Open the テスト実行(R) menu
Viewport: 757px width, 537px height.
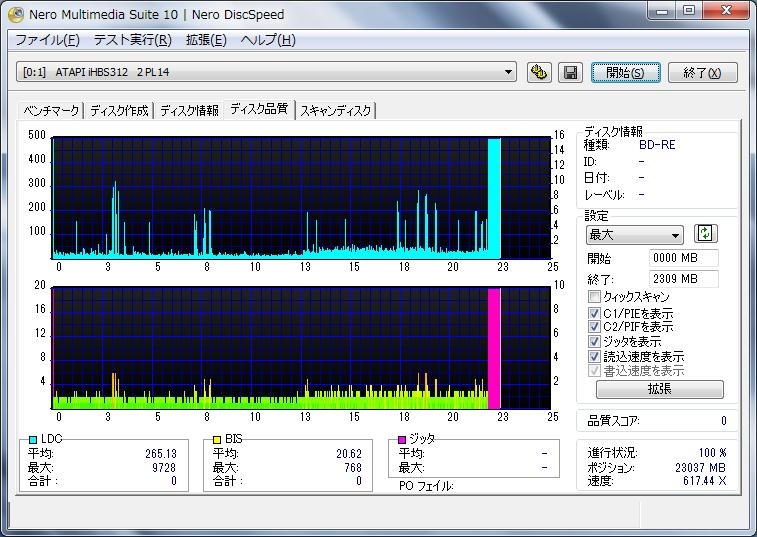tap(133, 40)
